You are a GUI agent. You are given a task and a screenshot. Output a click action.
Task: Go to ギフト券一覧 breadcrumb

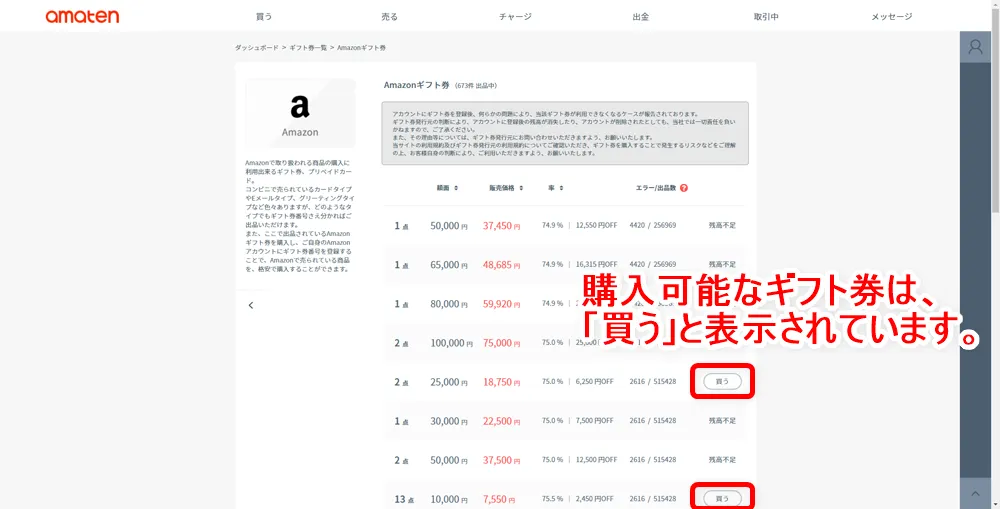[308, 48]
